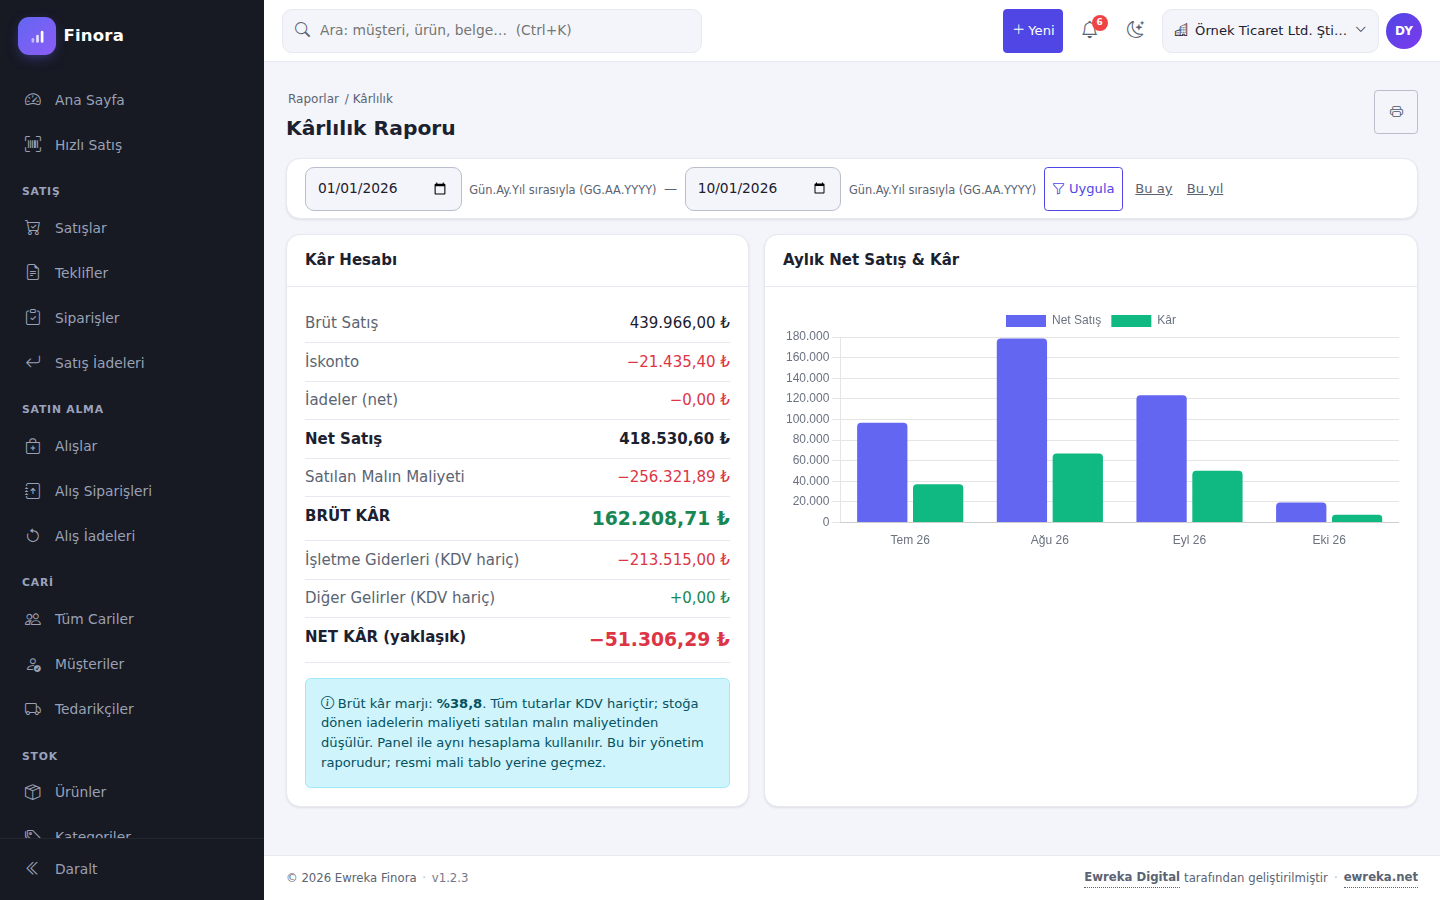
Task: Select the Bu ay quick filter
Action: click(1154, 189)
